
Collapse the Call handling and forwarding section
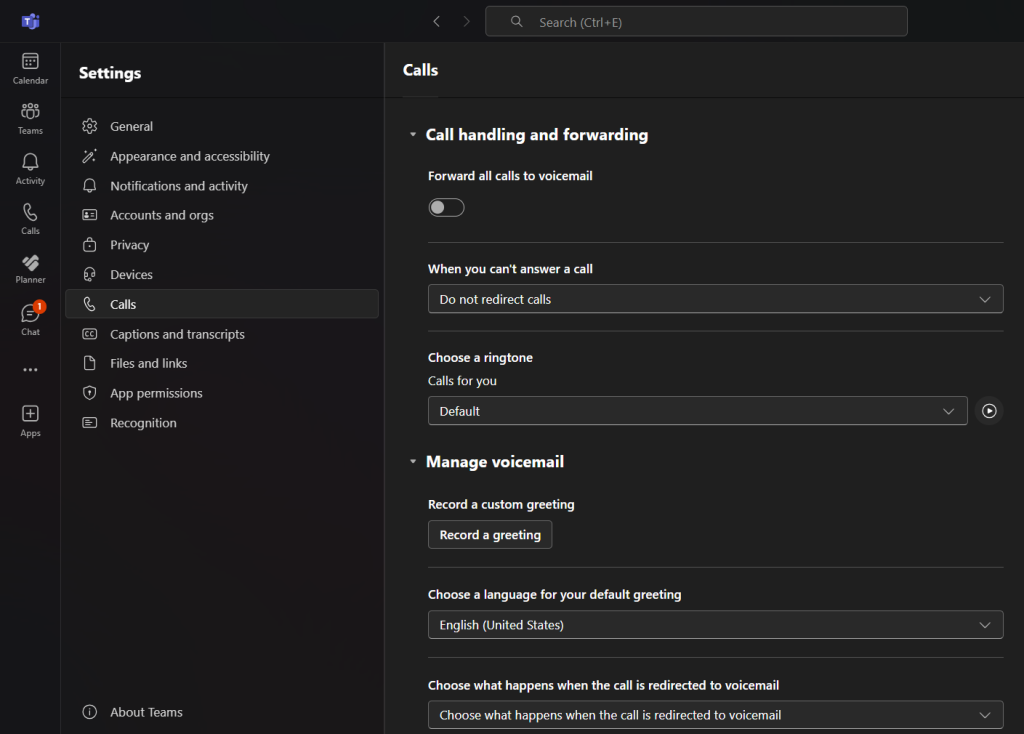click(x=412, y=134)
